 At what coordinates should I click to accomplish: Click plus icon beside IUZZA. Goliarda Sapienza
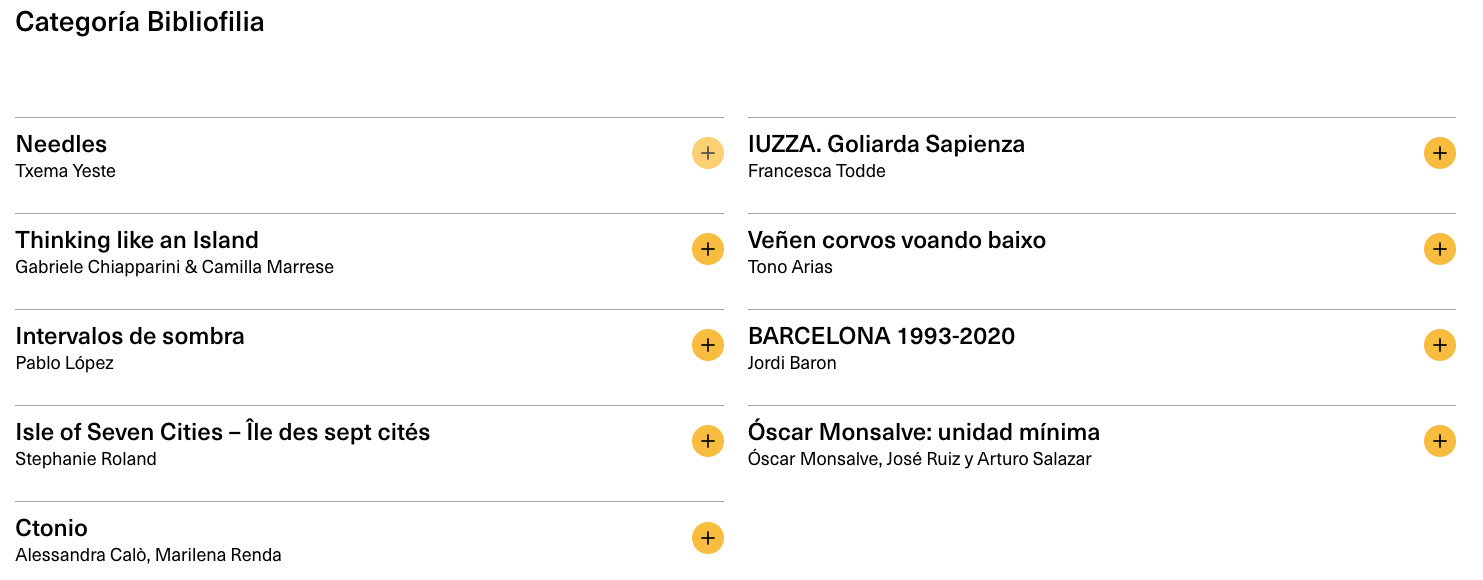pyautogui.click(x=1439, y=153)
